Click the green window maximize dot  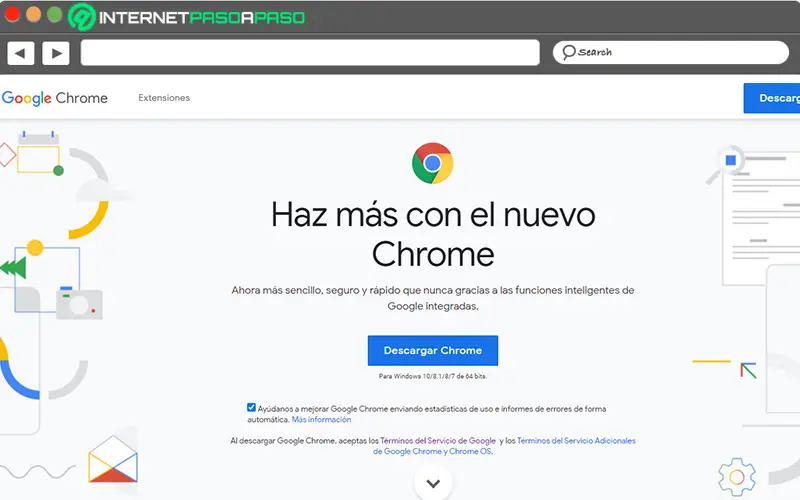[55, 14]
